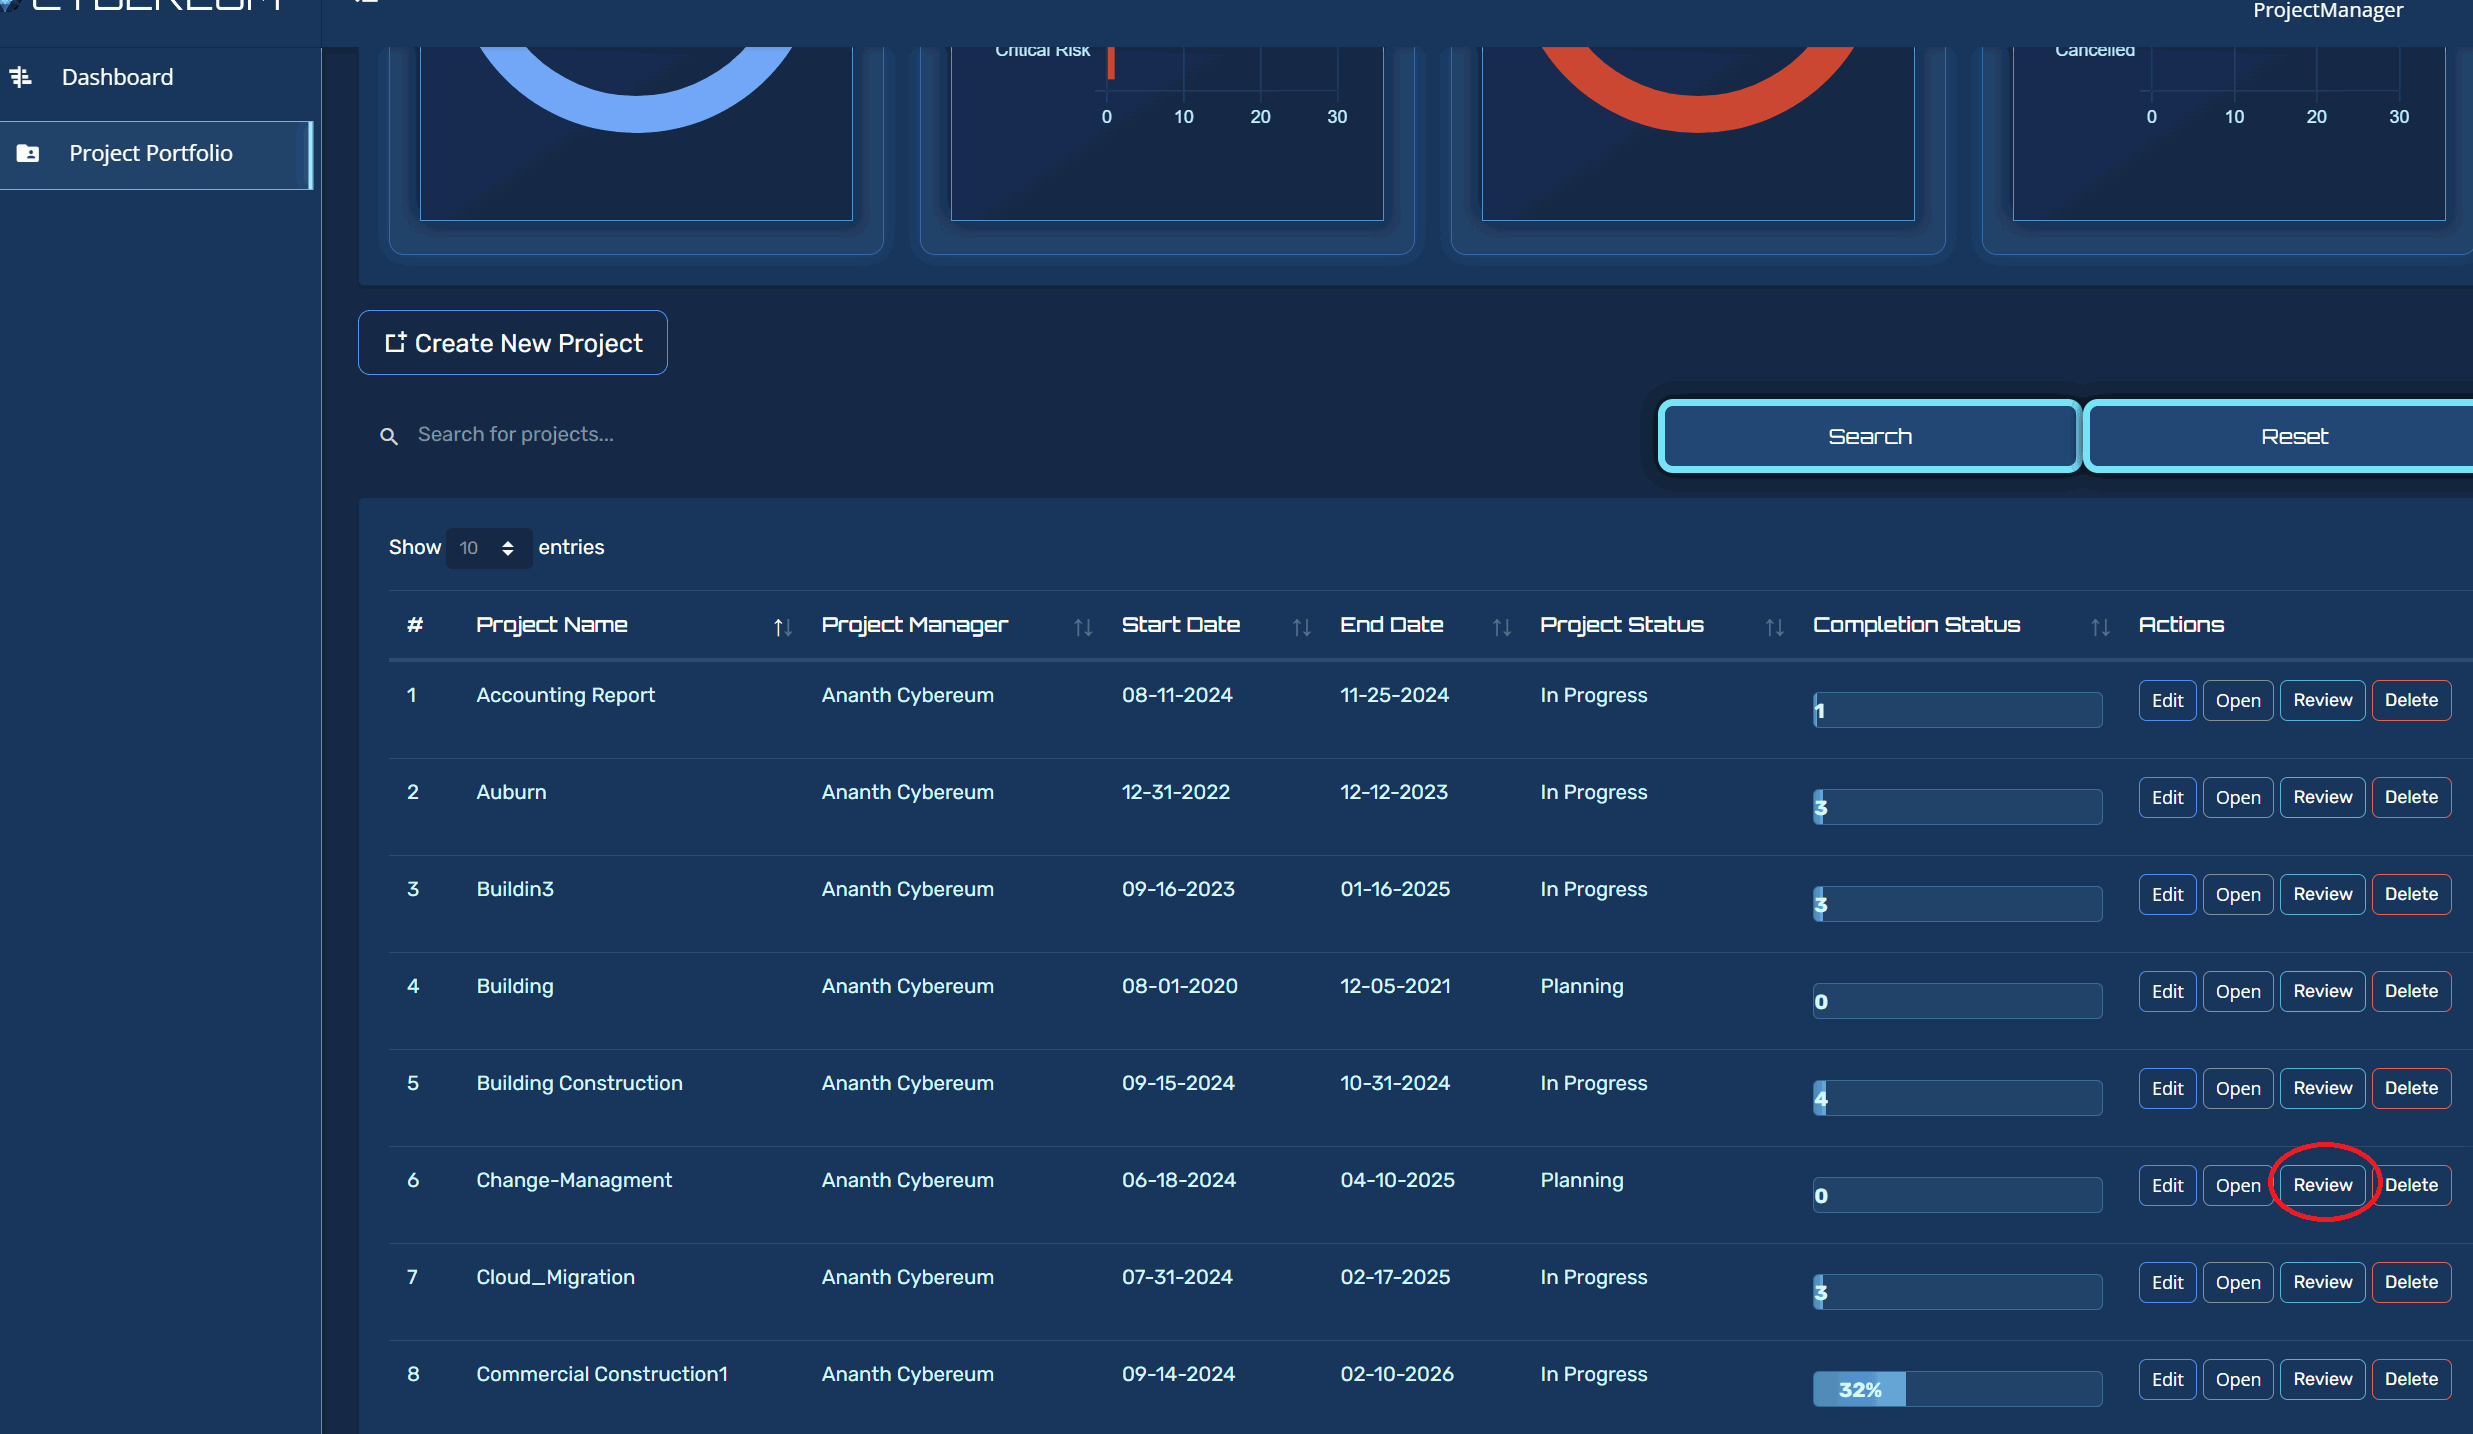
Task: Click the Search button
Action: click(1870, 436)
